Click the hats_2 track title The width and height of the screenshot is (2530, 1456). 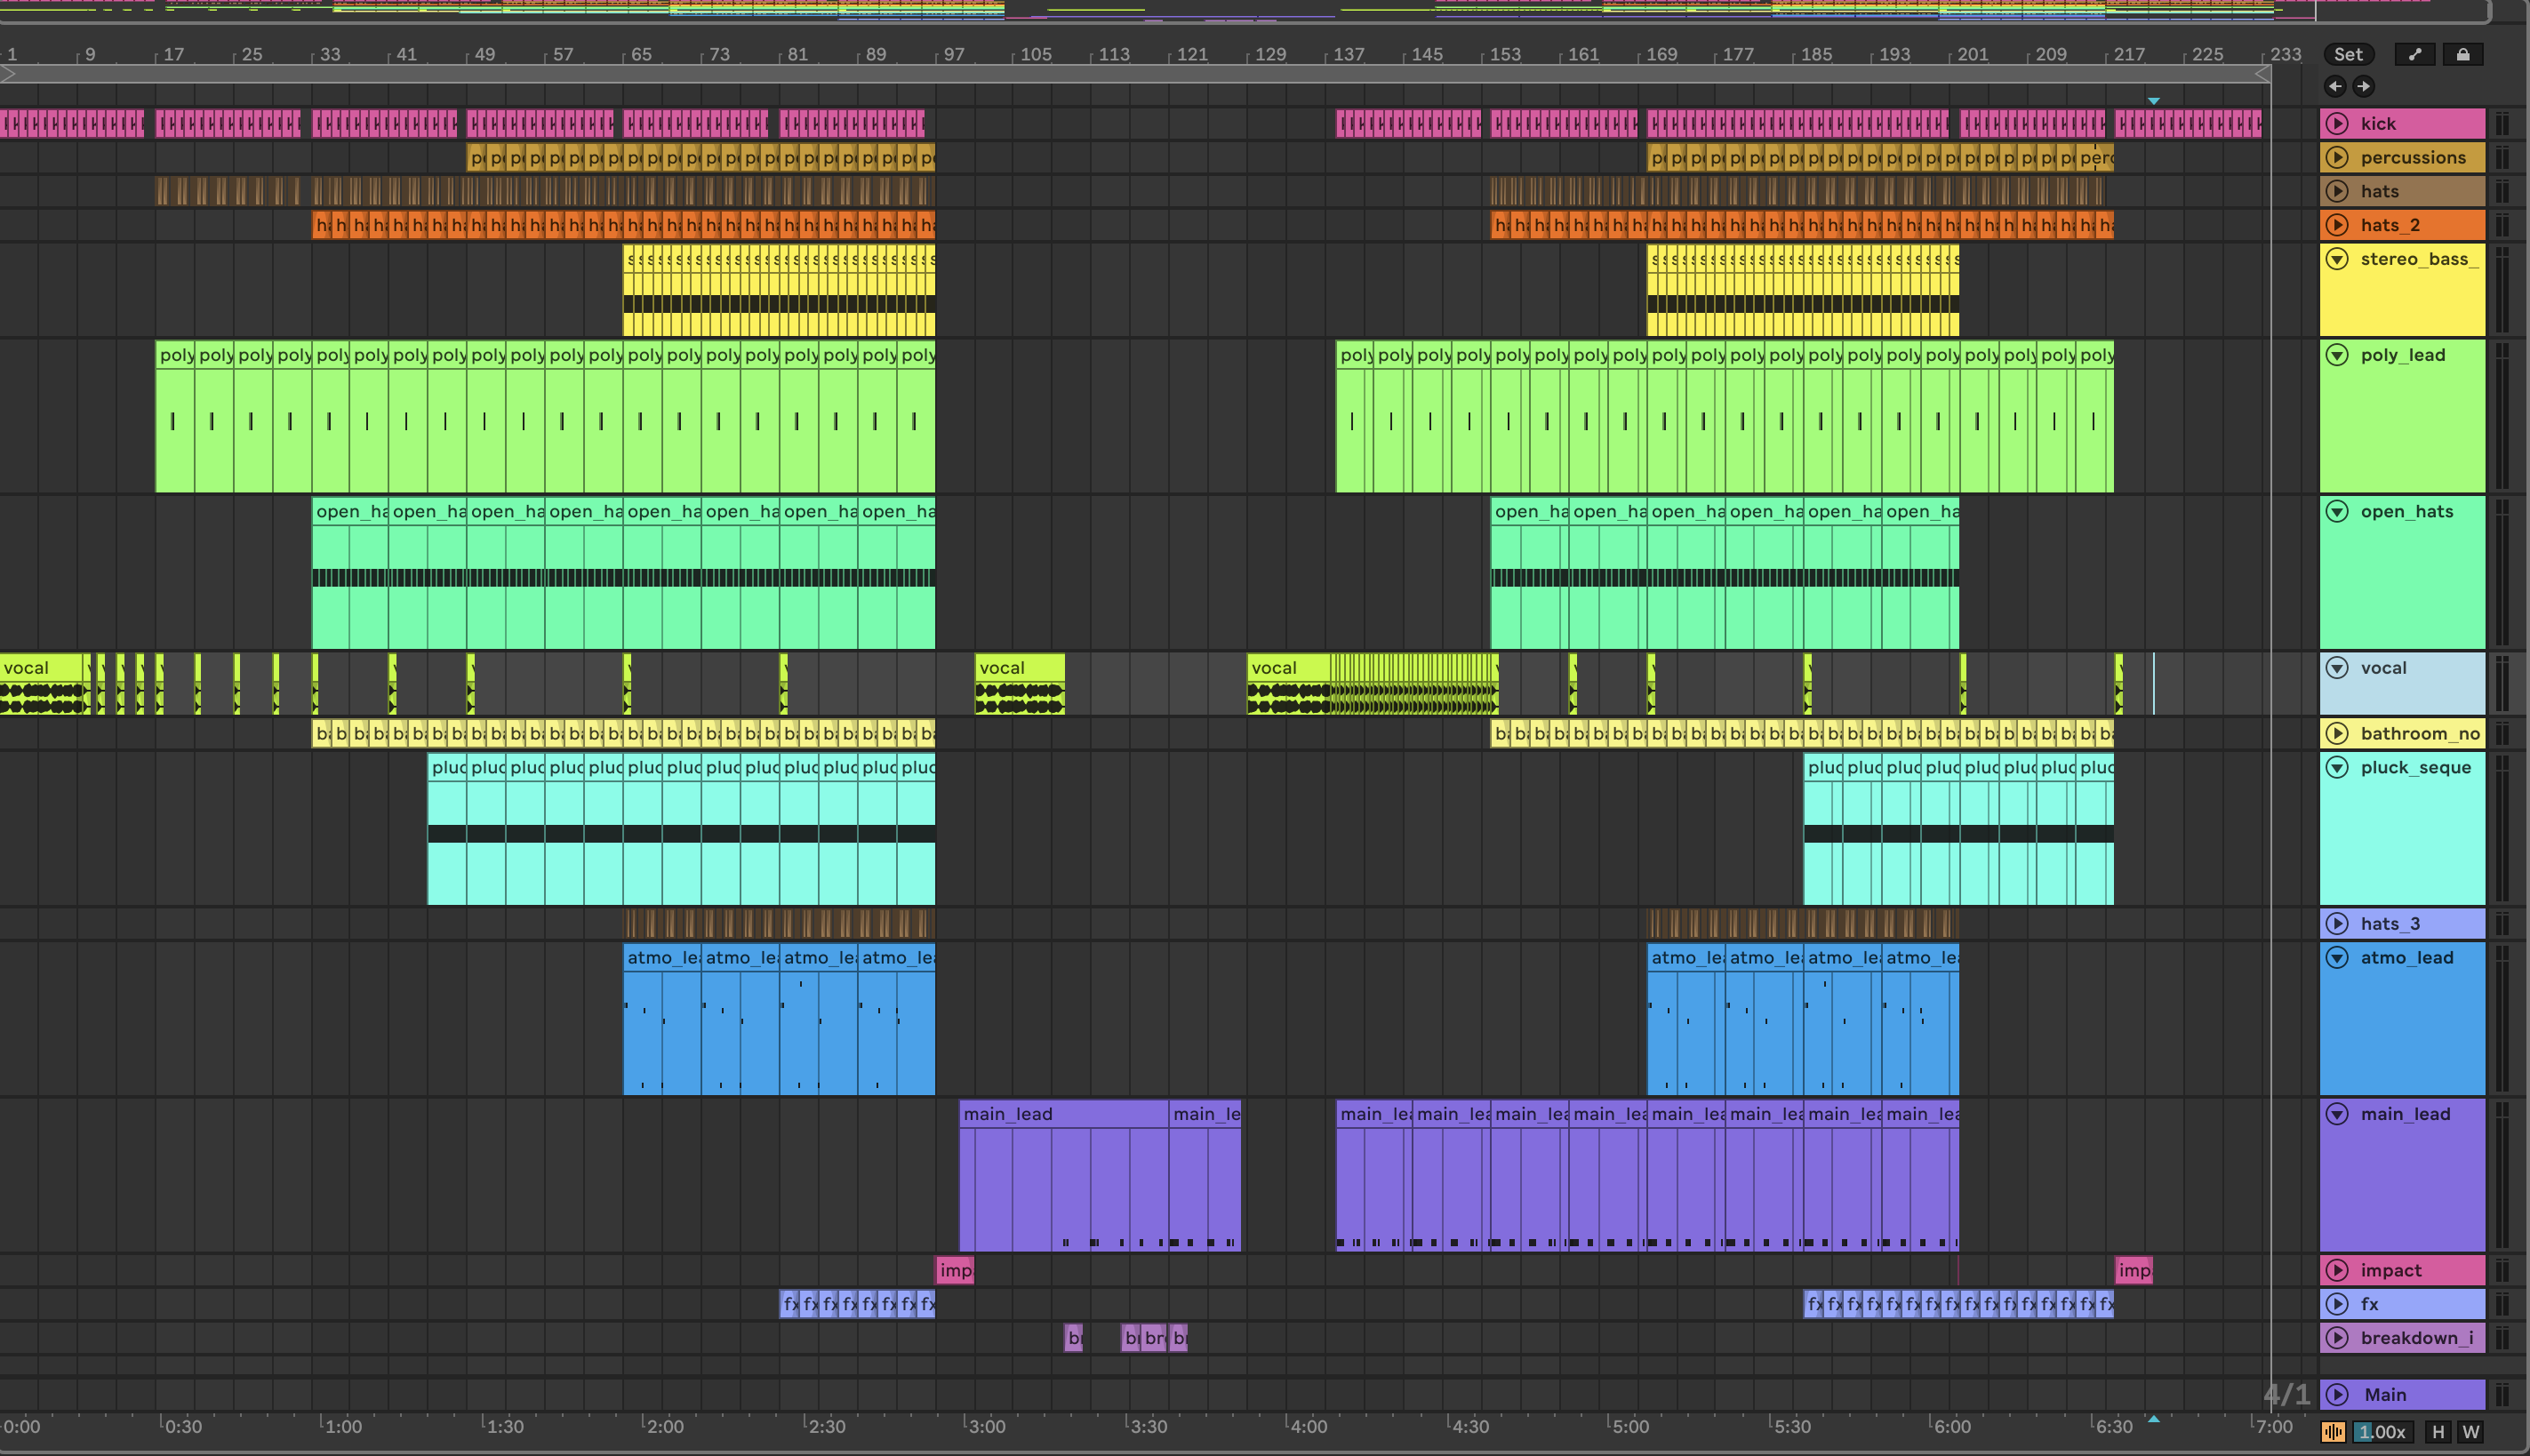pos(2390,225)
